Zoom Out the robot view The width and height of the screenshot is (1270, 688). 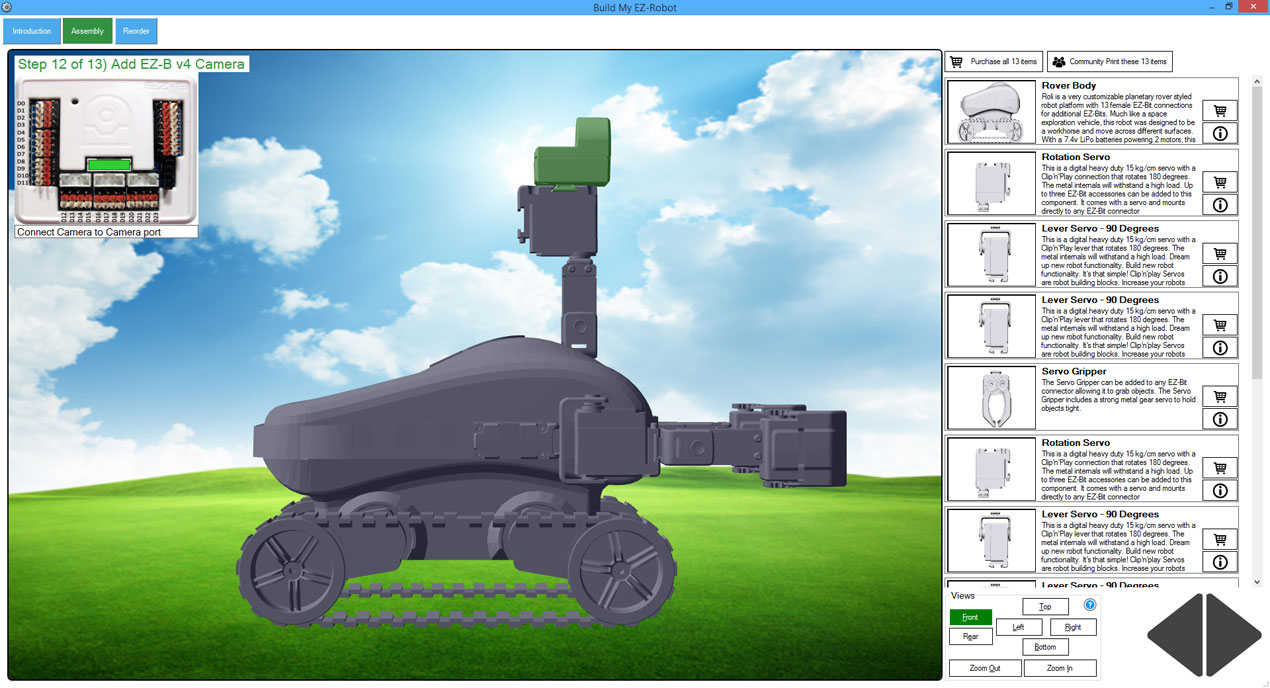click(x=985, y=668)
